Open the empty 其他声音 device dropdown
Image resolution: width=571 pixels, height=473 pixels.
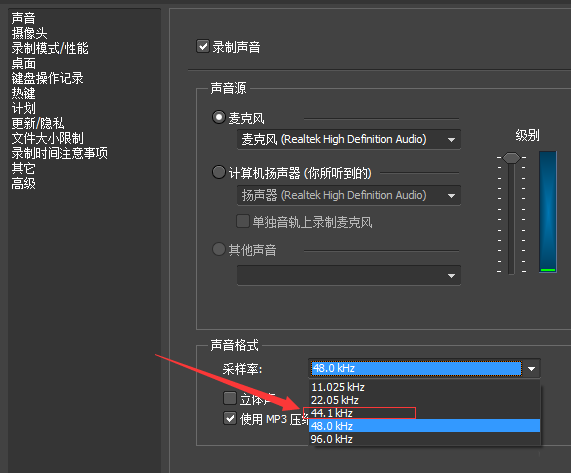pyautogui.click(x=349, y=275)
